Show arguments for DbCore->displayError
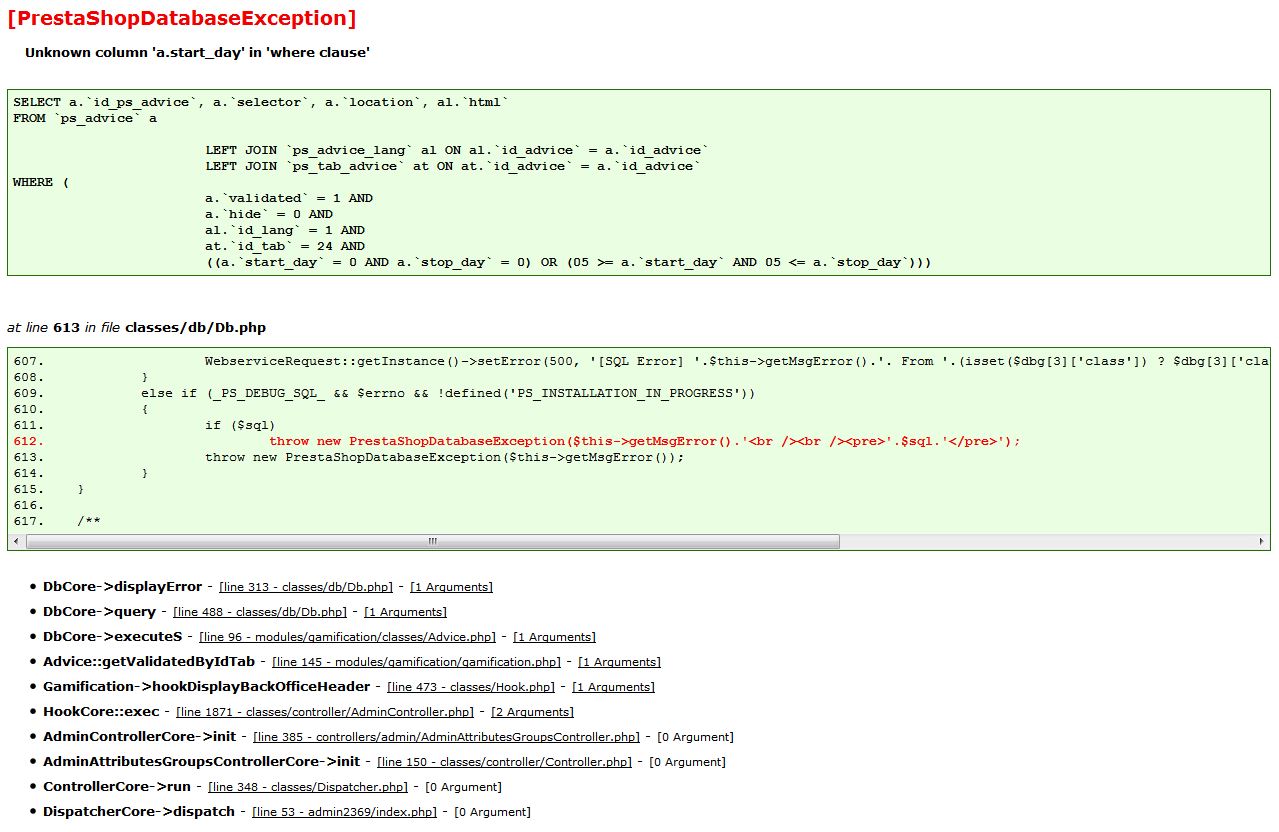Image resolution: width=1279 pixels, height=832 pixels. 451,587
